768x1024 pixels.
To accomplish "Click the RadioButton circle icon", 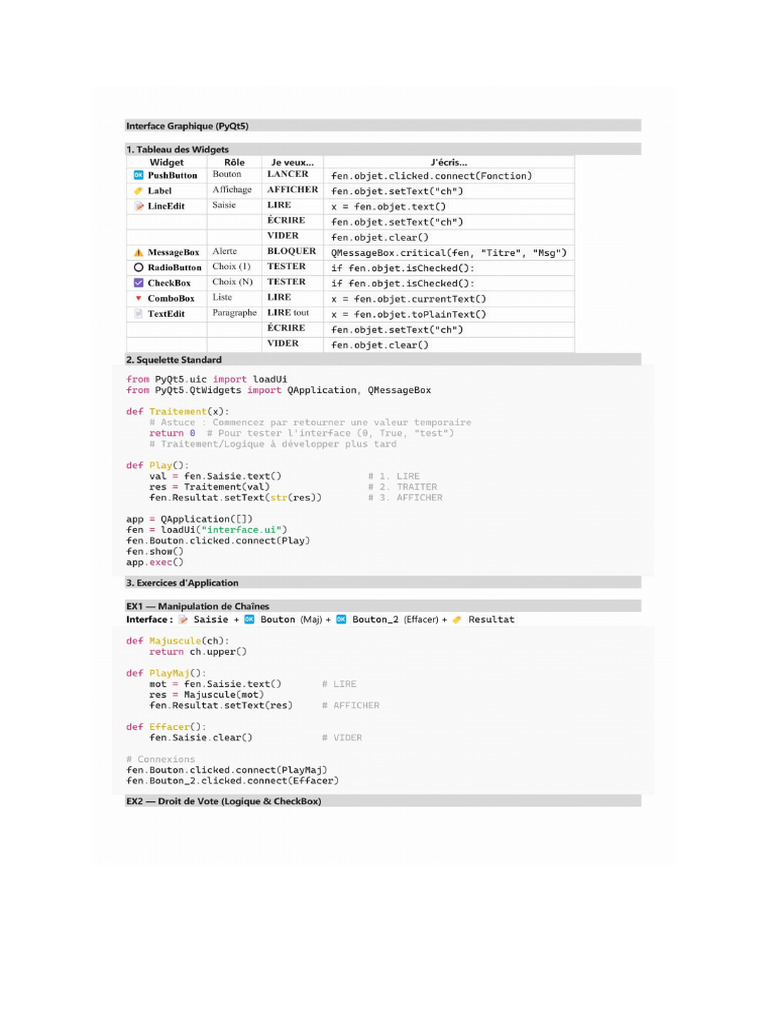I will 138,267.
